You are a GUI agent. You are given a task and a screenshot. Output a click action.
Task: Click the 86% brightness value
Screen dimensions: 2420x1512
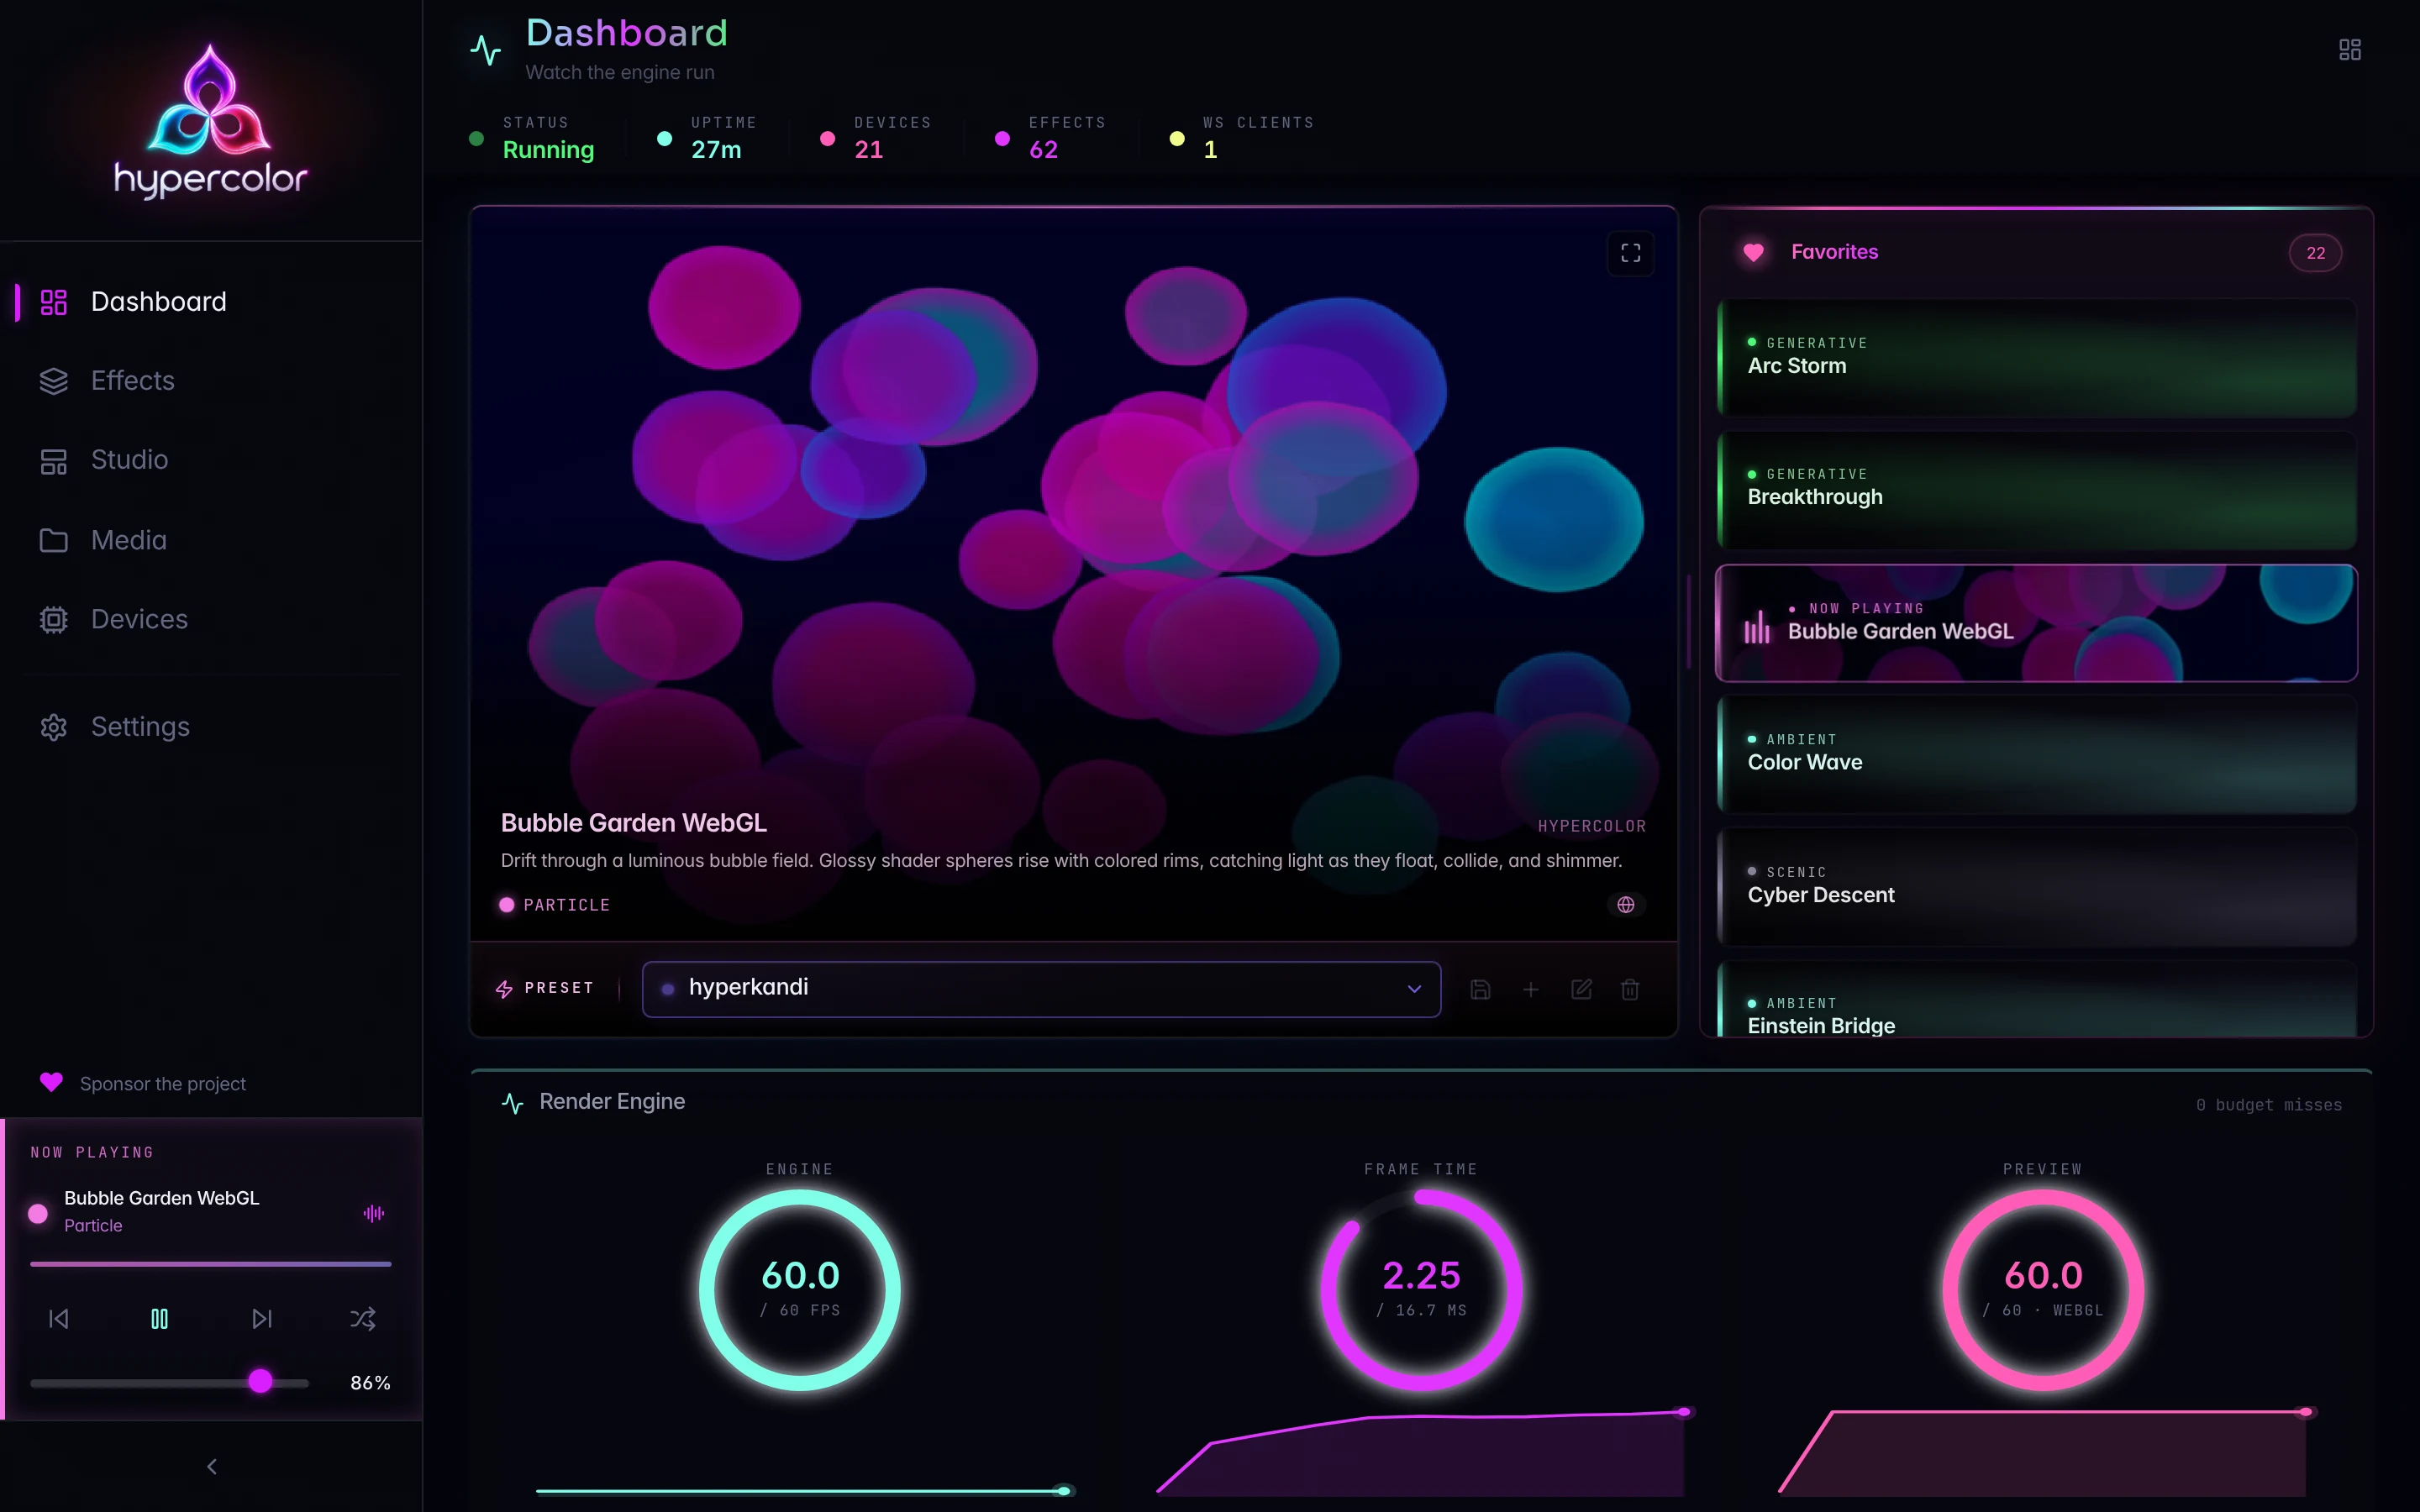(x=370, y=1383)
